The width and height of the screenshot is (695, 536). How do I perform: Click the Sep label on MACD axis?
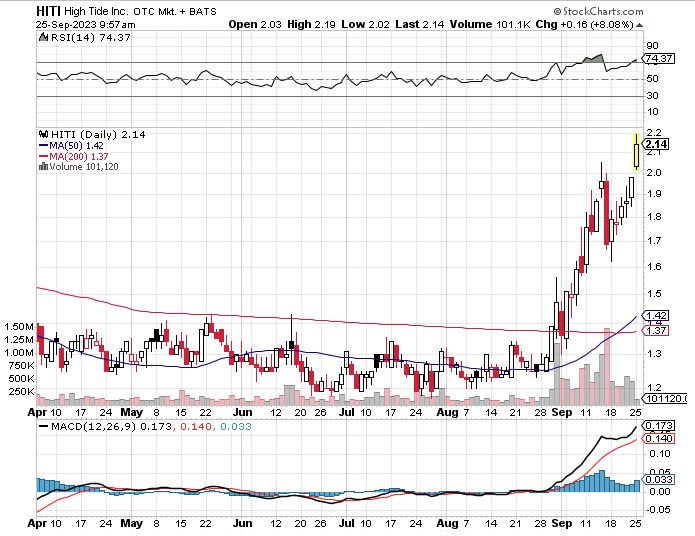click(x=562, y=523)
